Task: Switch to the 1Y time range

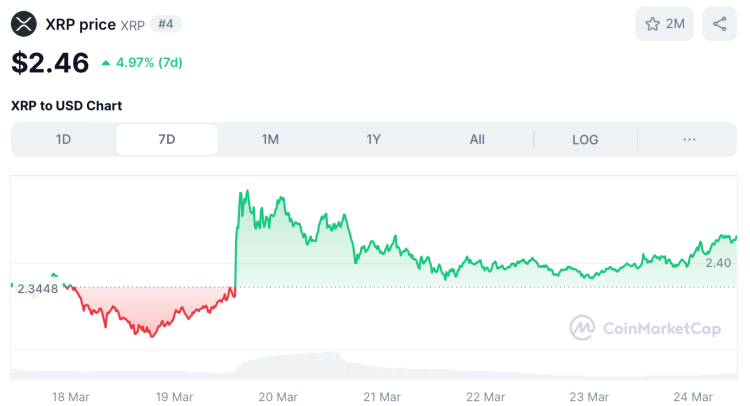Action: pos(373,140)
